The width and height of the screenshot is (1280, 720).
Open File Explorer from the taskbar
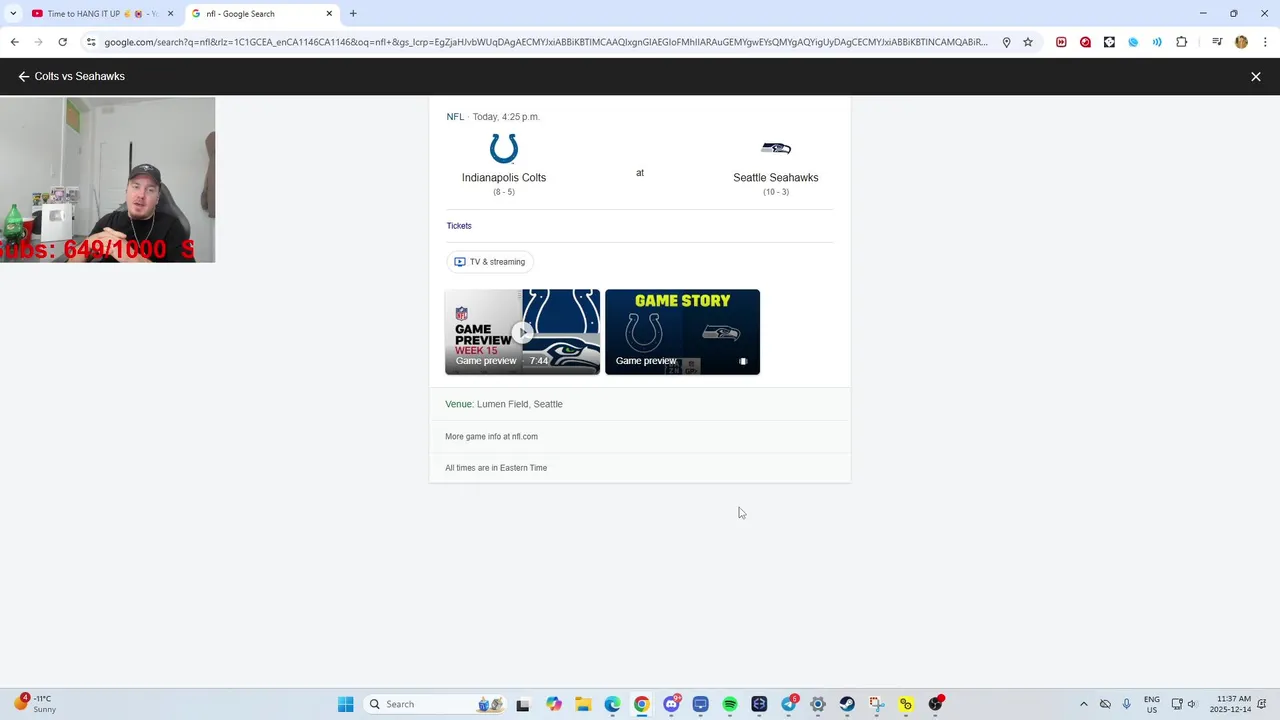[583, 704]
